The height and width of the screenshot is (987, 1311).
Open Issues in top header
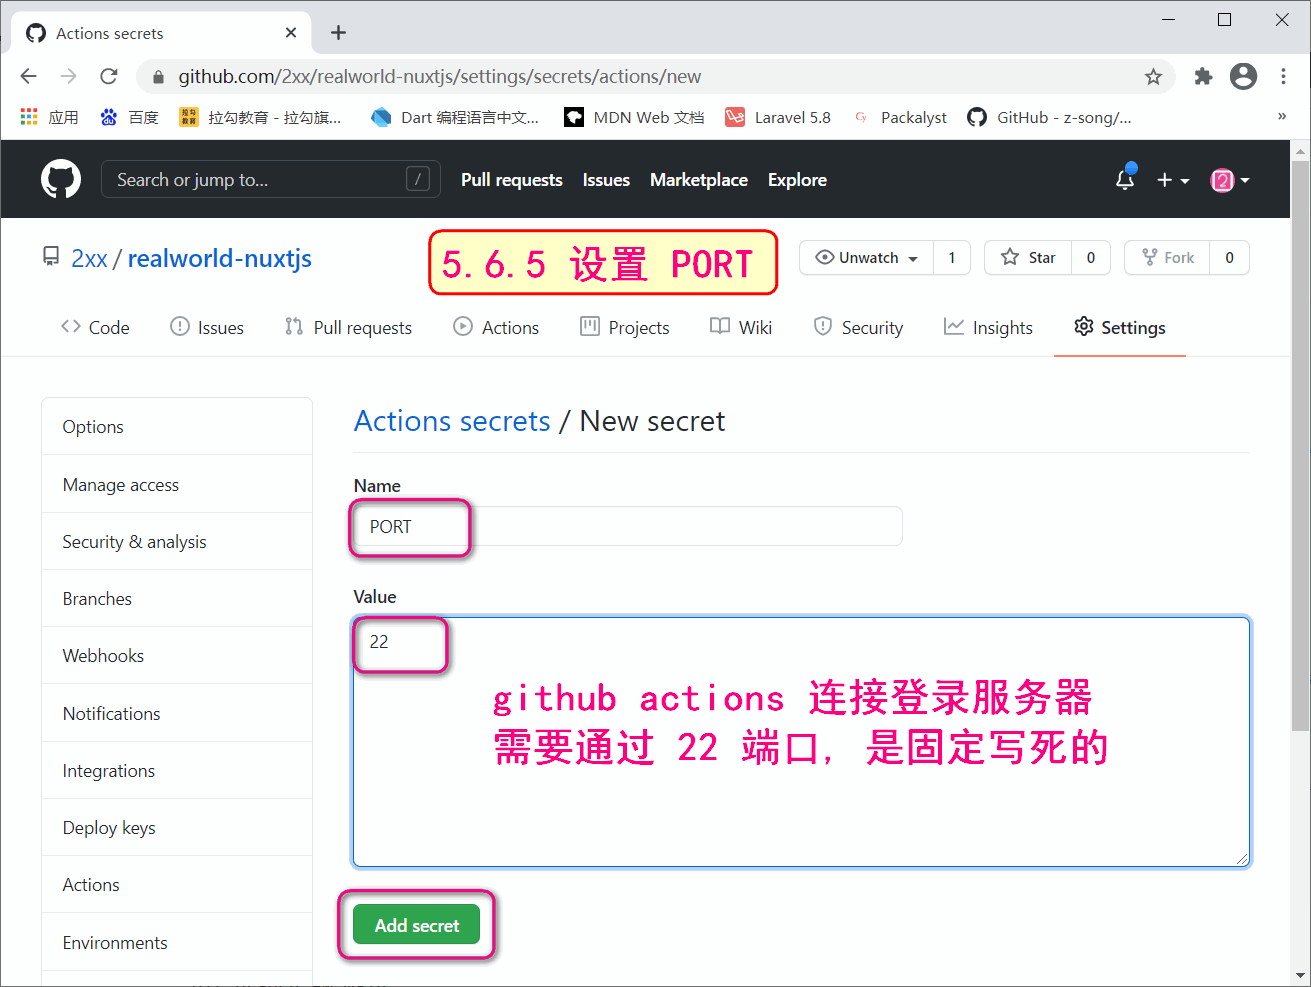[x=606, y=180]
